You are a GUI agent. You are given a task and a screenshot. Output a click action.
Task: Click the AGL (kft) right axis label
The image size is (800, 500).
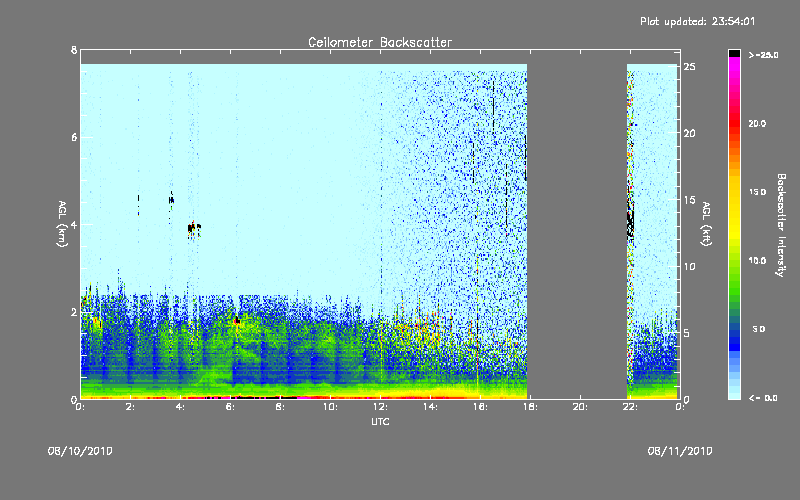point(706,224)
